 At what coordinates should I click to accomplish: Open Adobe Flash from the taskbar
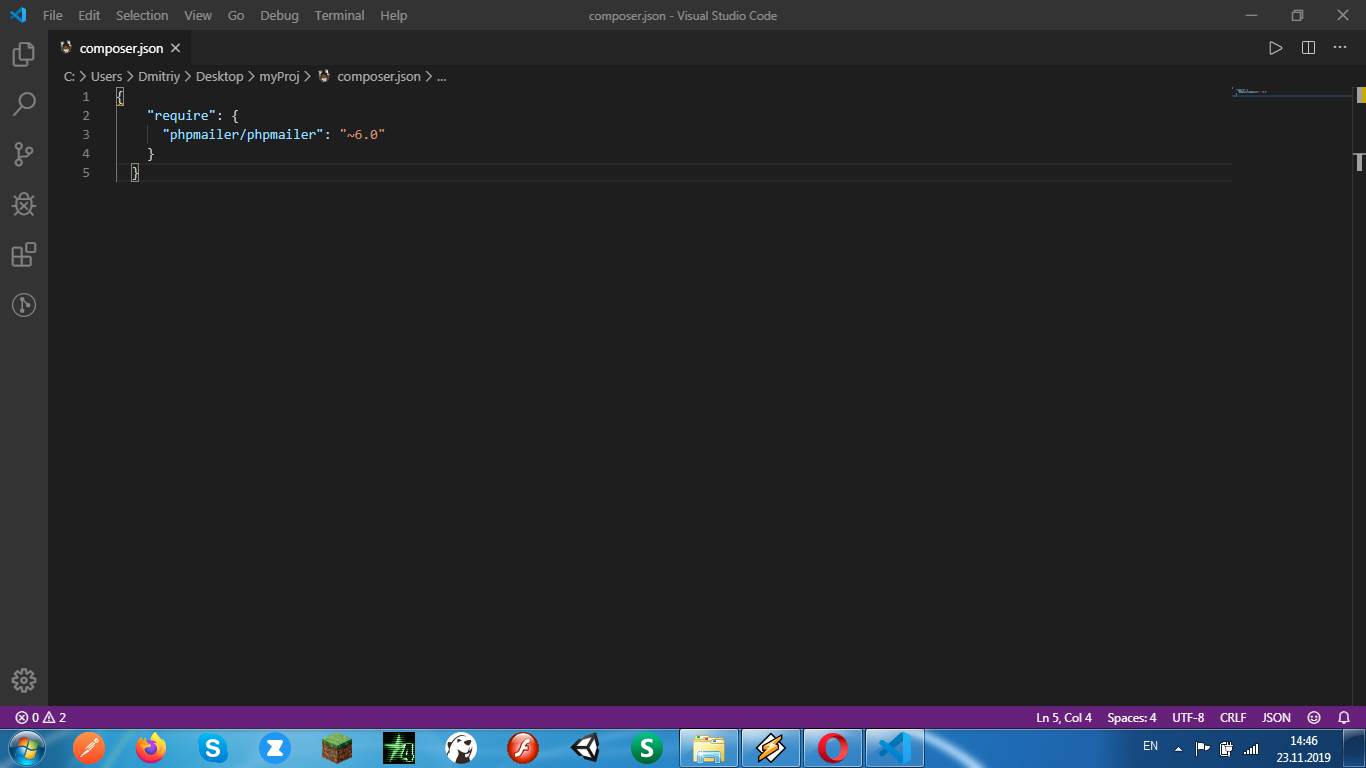click(x=522, y=747)
